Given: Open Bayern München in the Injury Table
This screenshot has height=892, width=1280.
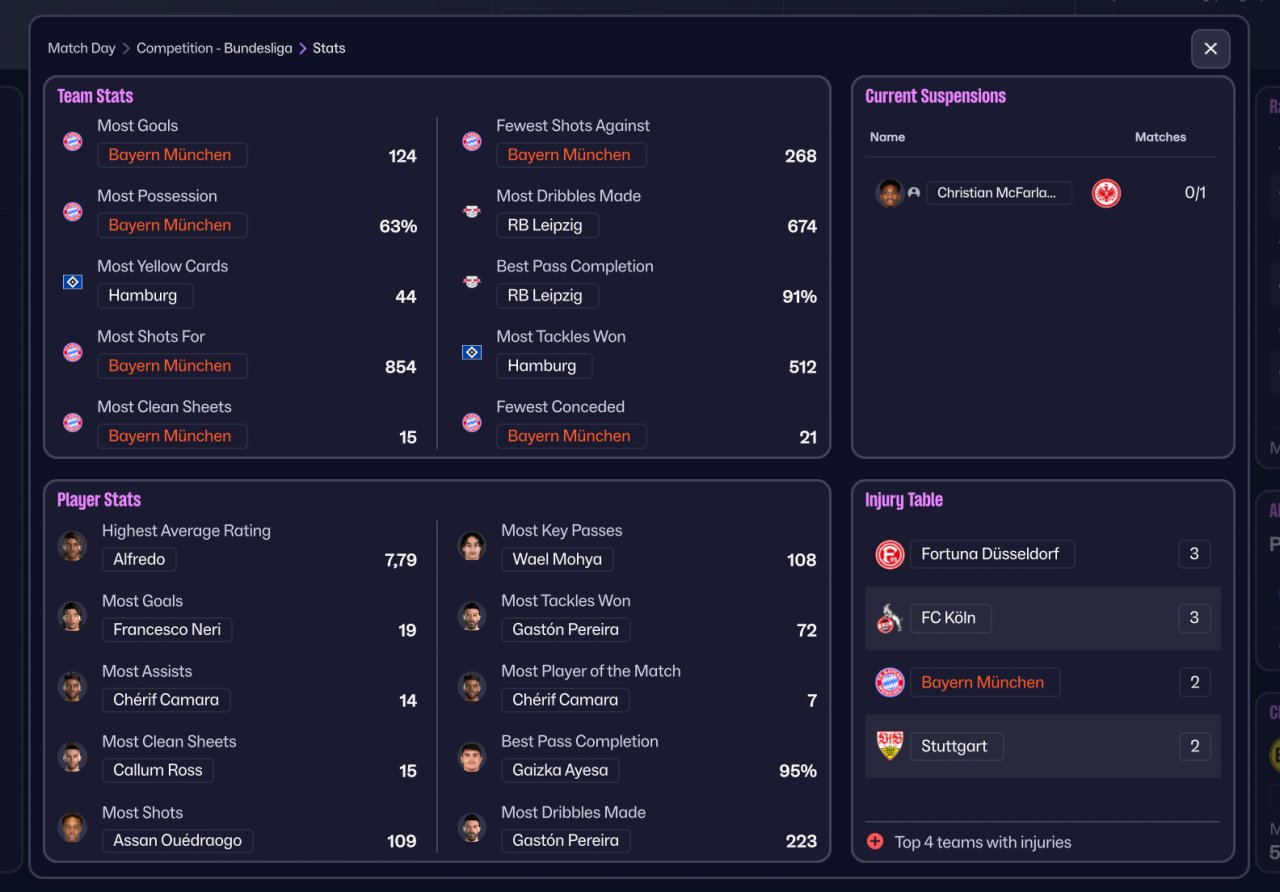Looking at the screenshot, I should coord(985,682).
